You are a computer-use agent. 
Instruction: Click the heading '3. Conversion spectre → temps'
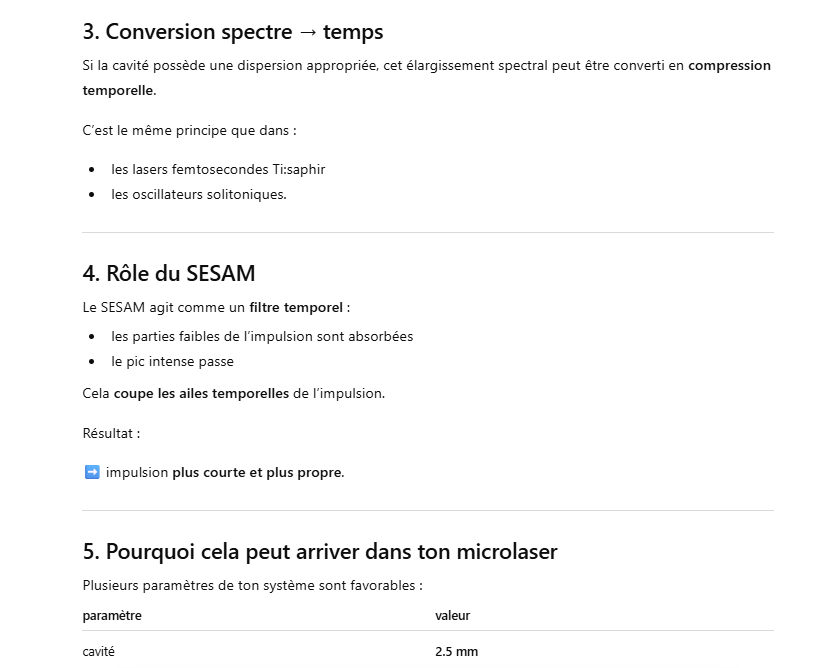pos(232,32)
